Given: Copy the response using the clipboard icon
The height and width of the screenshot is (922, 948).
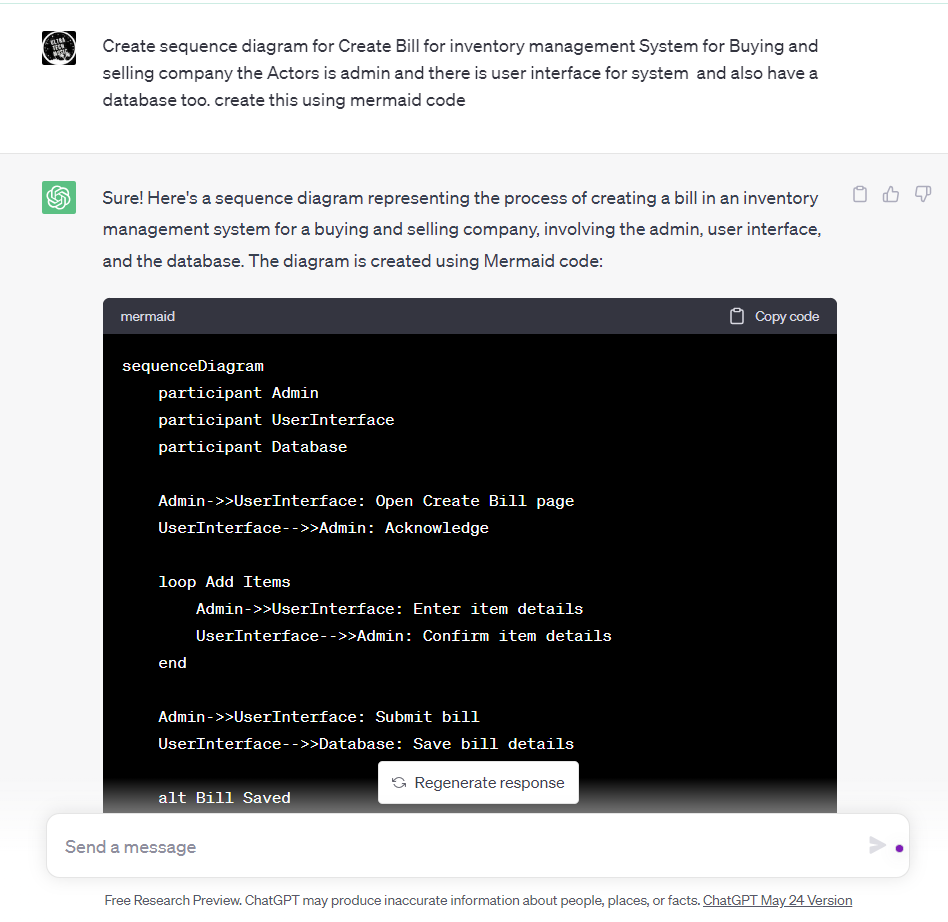Looking at the screenshot, I should (859, 194).
